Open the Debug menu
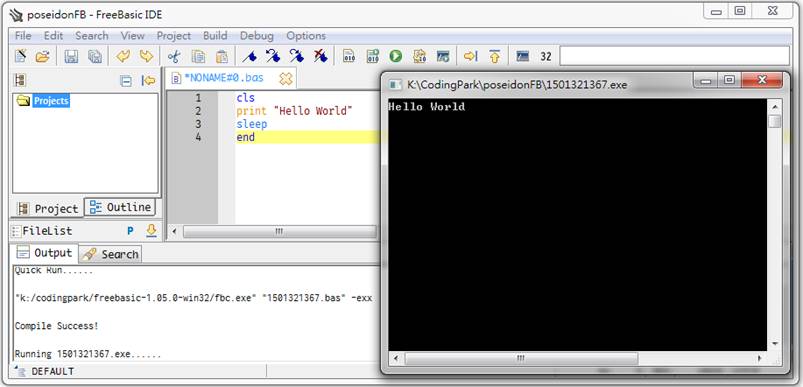803x387 pixels. [x=257, y=36]
